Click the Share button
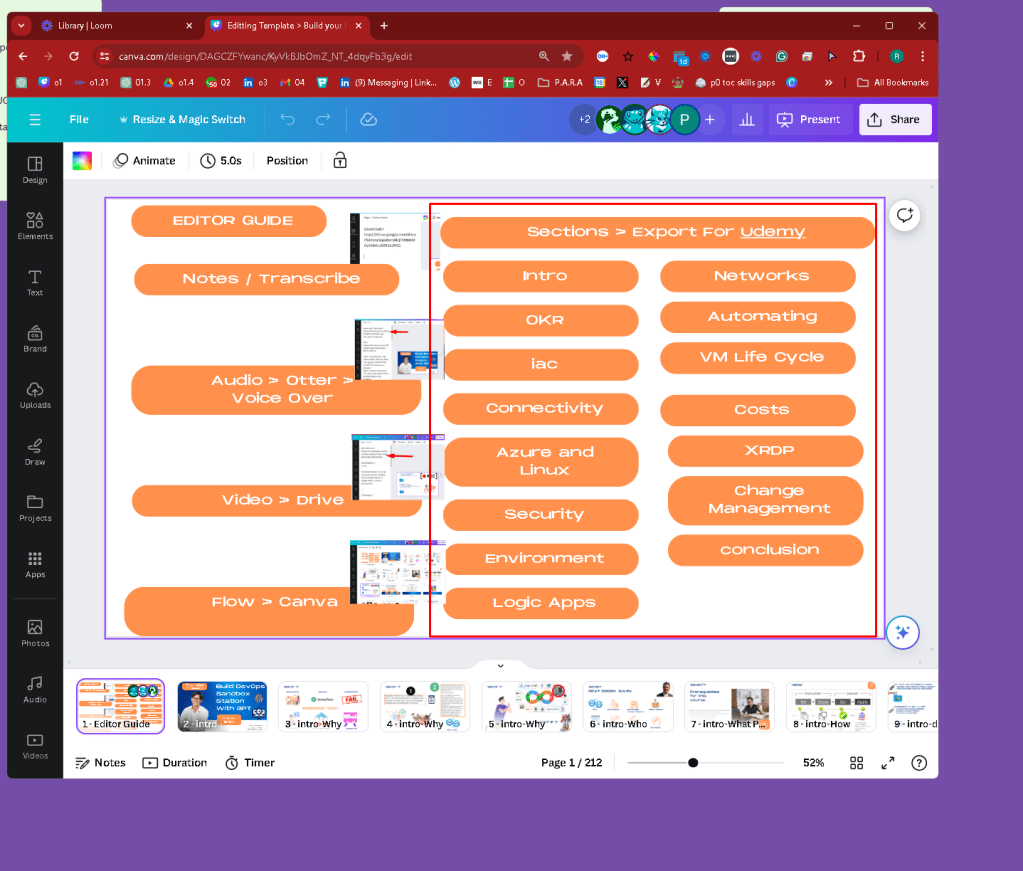Viewport: 1023px width, 871px height. (894, 119)
